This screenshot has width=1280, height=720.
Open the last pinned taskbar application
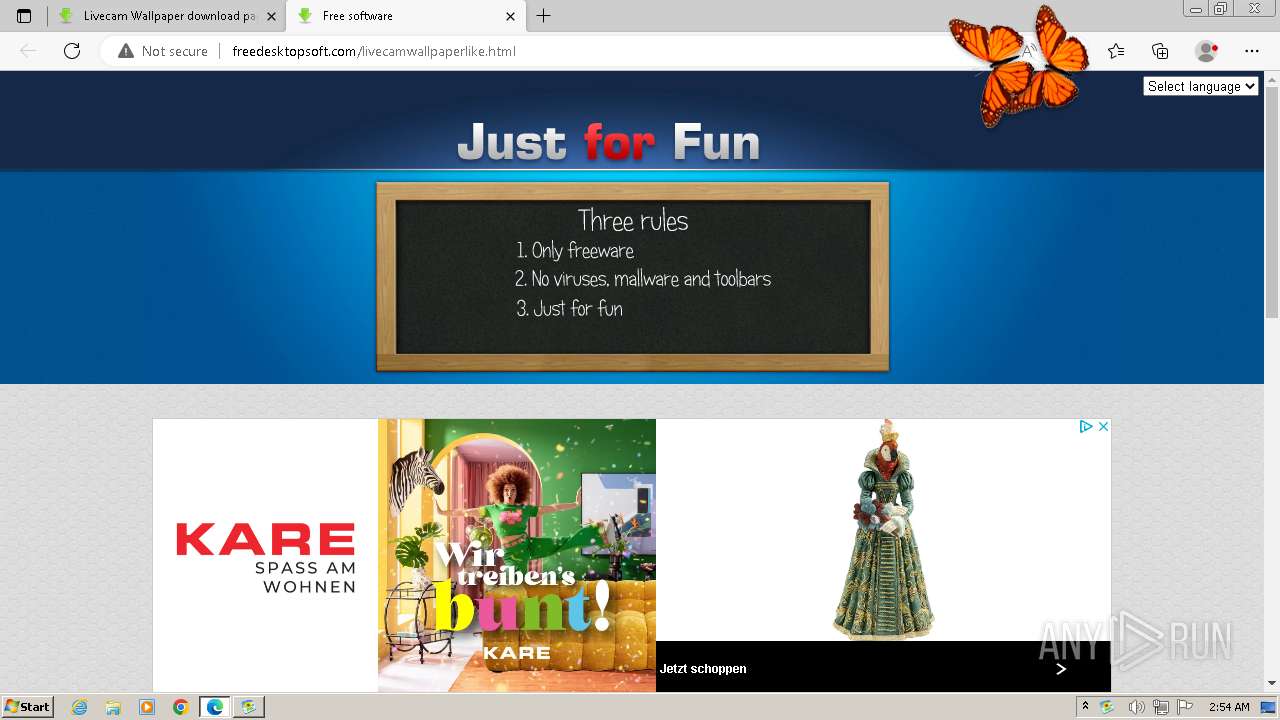click(x=249, y=707)
